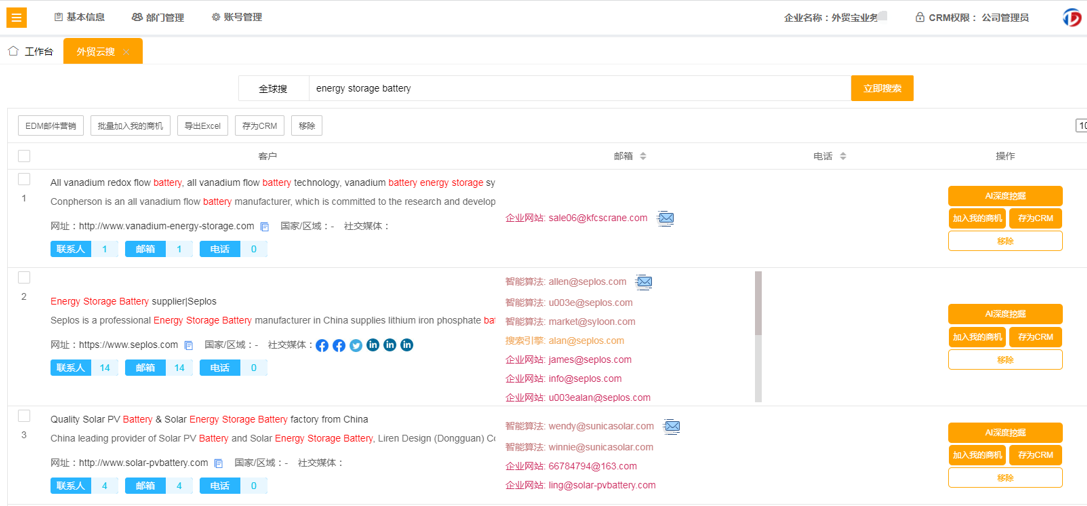Open the 邮箱 14 badge for Seplos
This screenshot has width=1087, height=506.
point(159,367)
